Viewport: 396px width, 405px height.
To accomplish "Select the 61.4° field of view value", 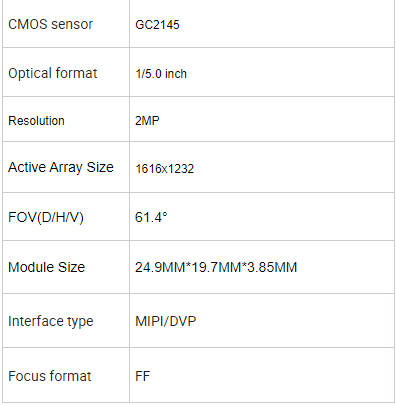I will 151,217.
